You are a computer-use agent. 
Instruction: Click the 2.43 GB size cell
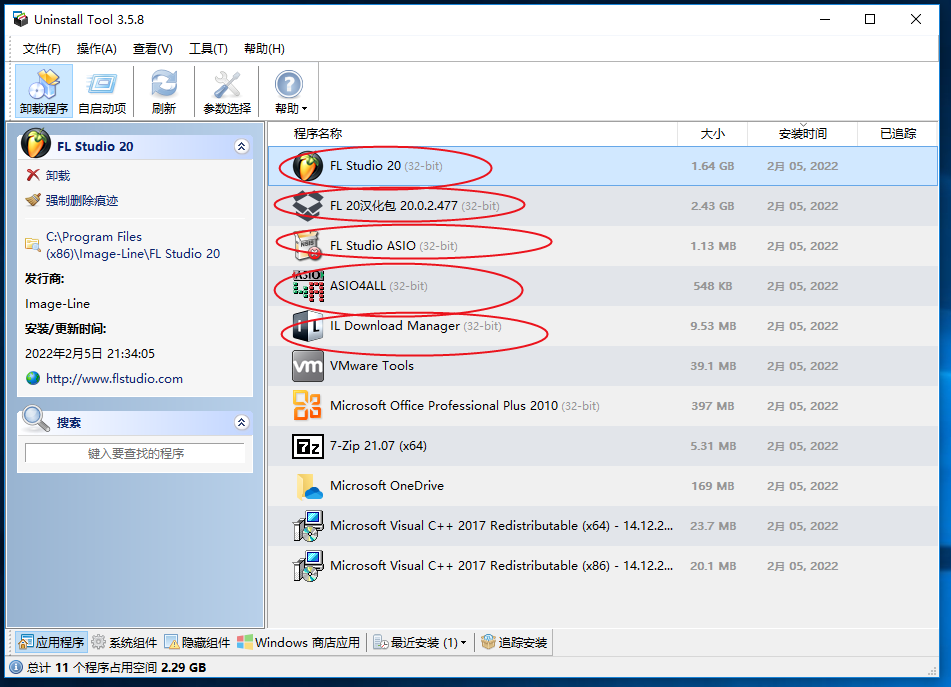[713, 206]
